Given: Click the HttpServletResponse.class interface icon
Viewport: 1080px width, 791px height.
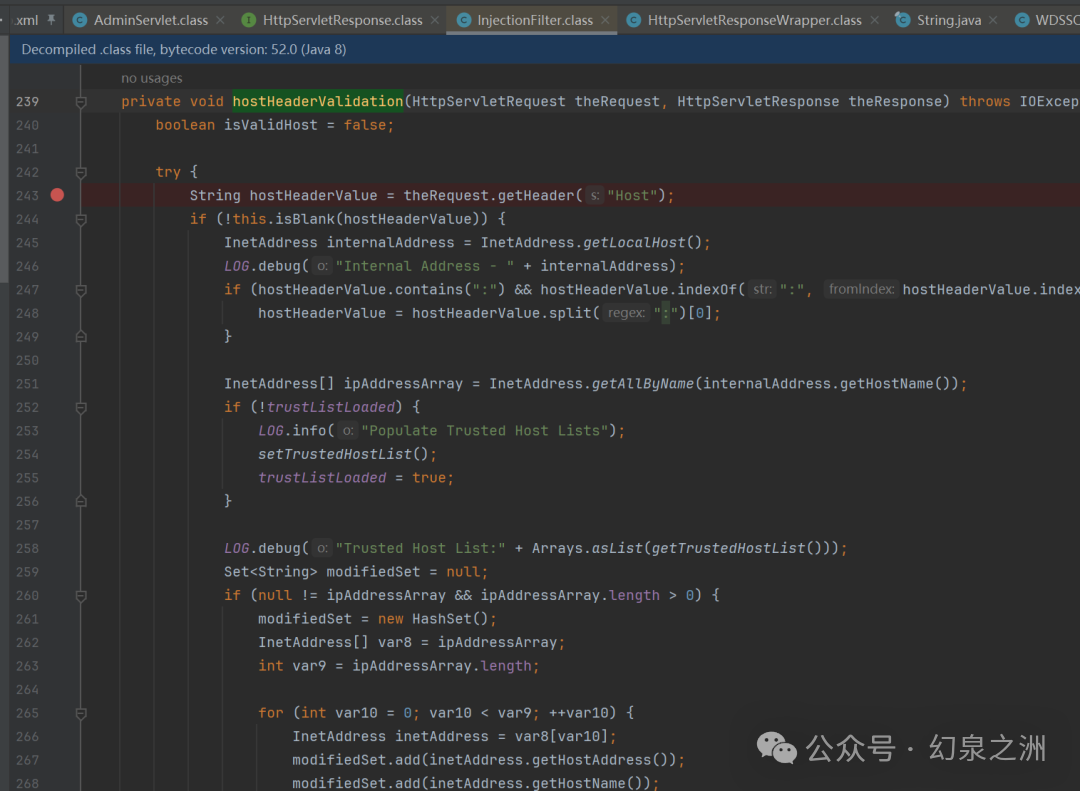Looking at the screenshot, I should click(x=249, y=20).
